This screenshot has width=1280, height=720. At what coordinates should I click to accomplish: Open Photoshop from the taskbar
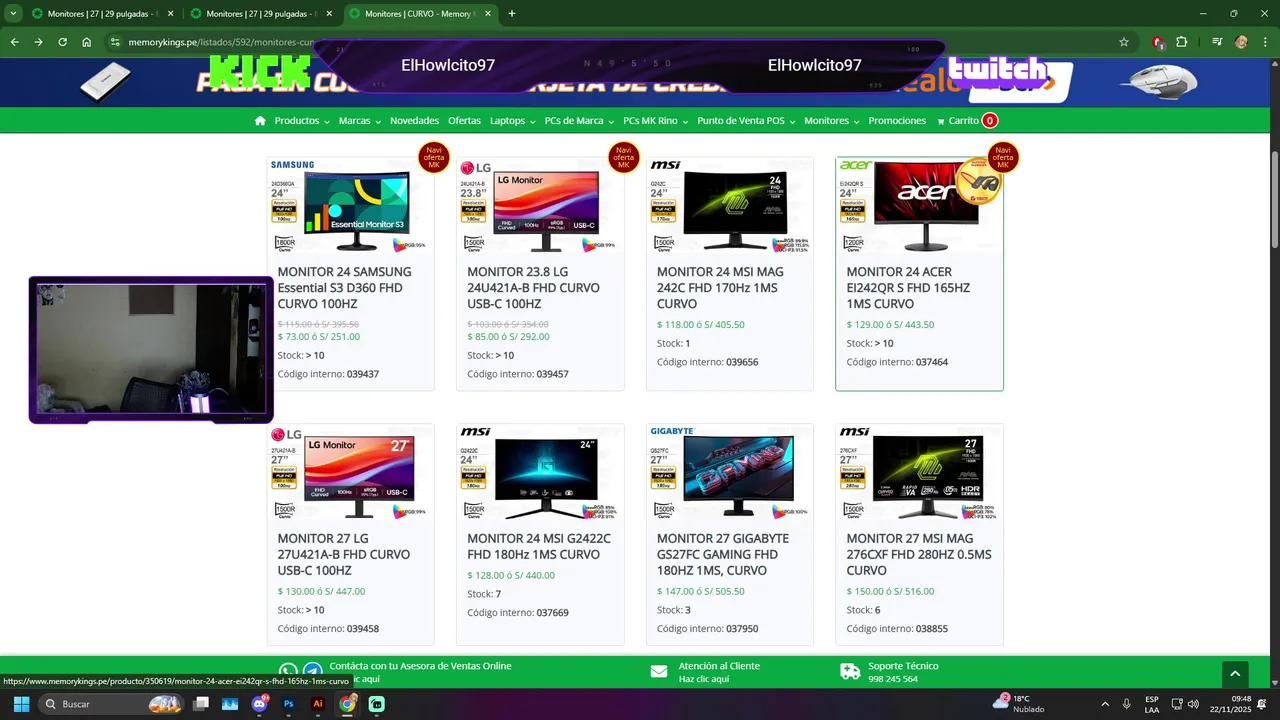tap(289, 704)
